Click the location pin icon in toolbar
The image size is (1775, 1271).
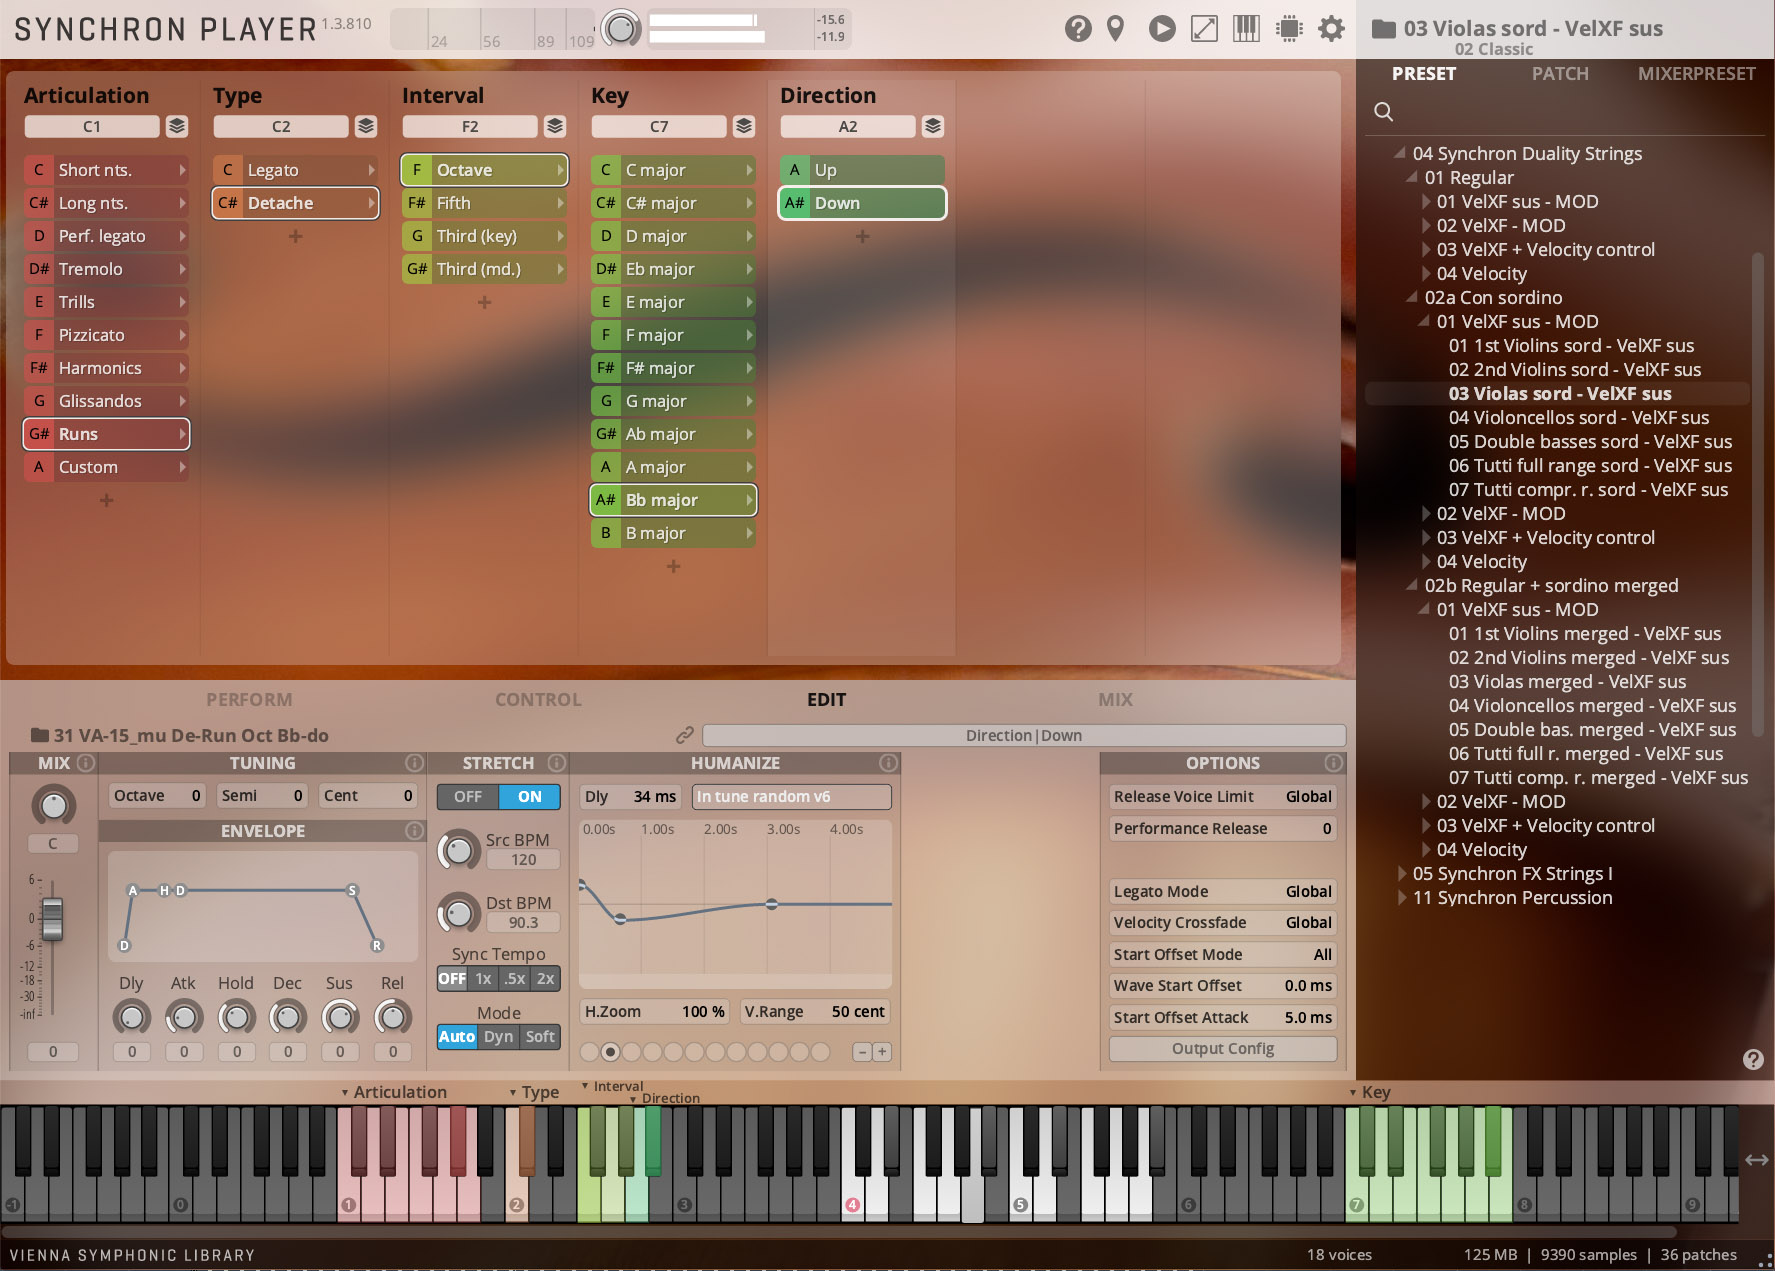coord(1116,28)
